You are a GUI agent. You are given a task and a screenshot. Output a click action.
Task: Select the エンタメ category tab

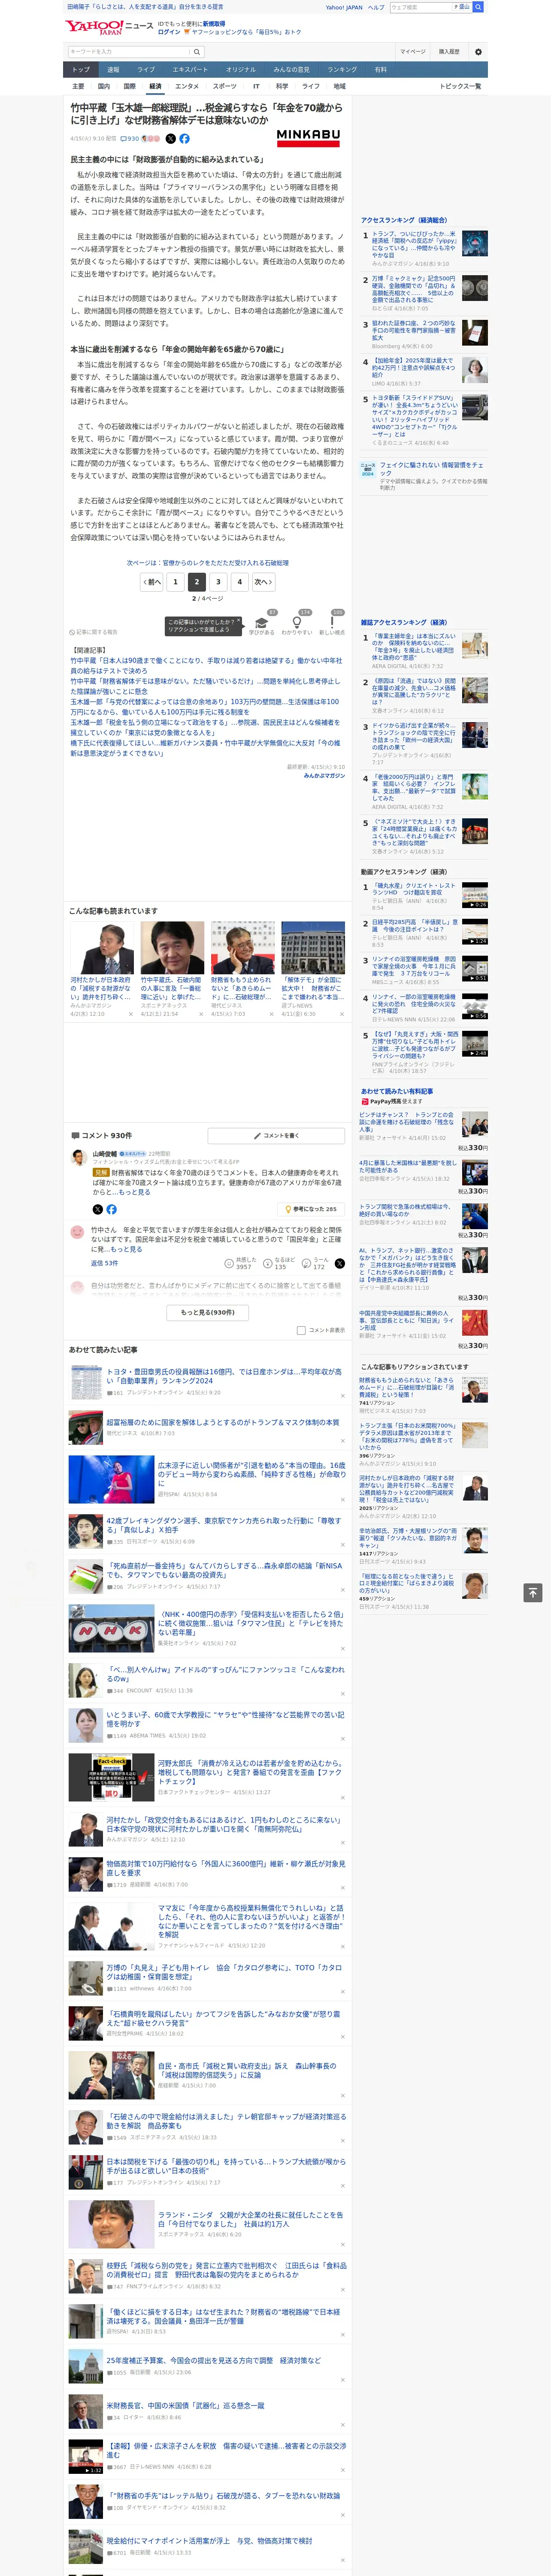point(187,86)
